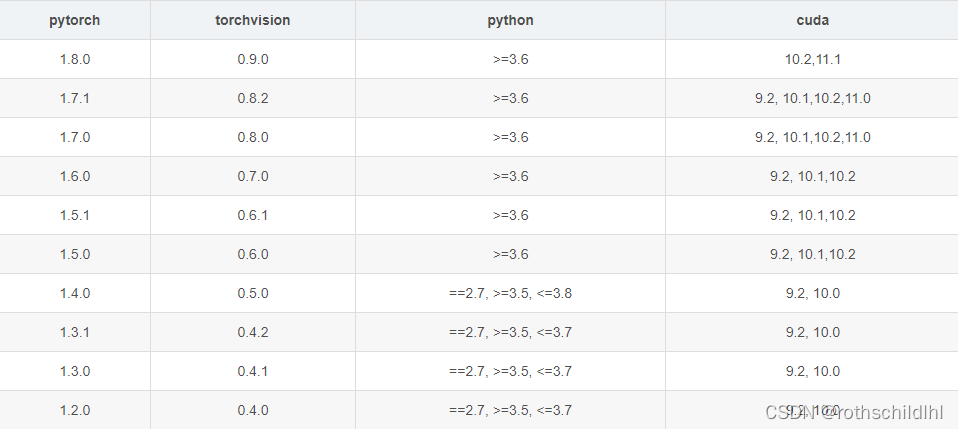The image size is (958, 429).
Task: Select the pytorch 1.3.1 cell
Action: 75,332
